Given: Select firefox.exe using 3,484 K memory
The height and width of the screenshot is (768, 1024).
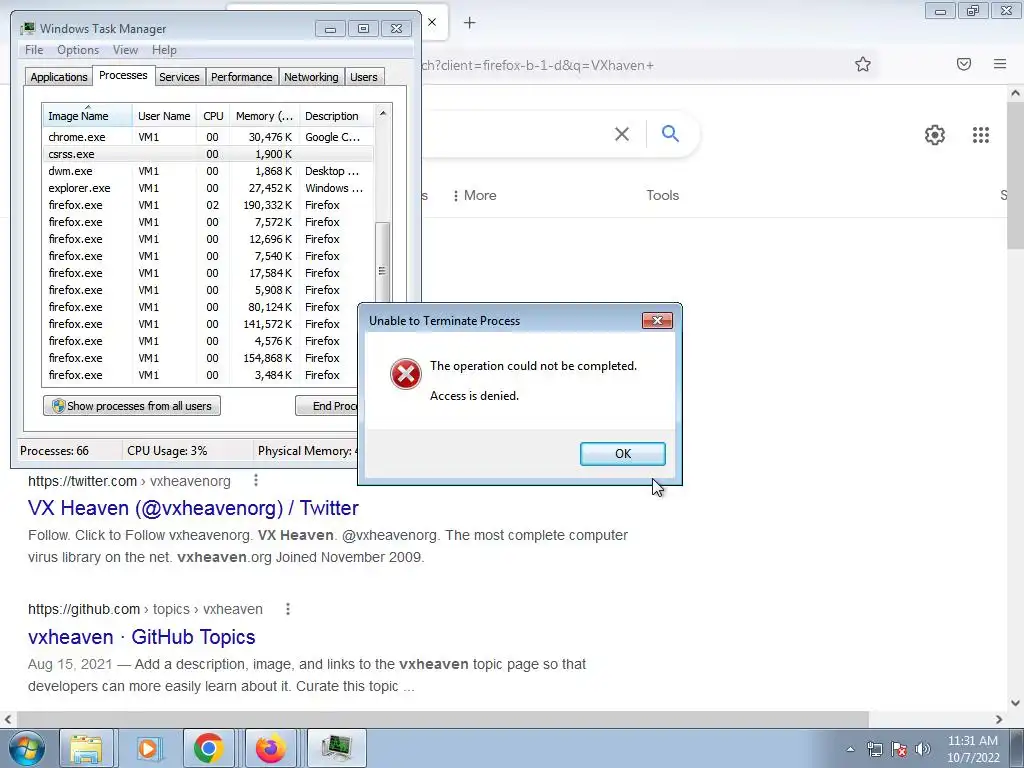Looking at the screenshot, I should 200,375.
